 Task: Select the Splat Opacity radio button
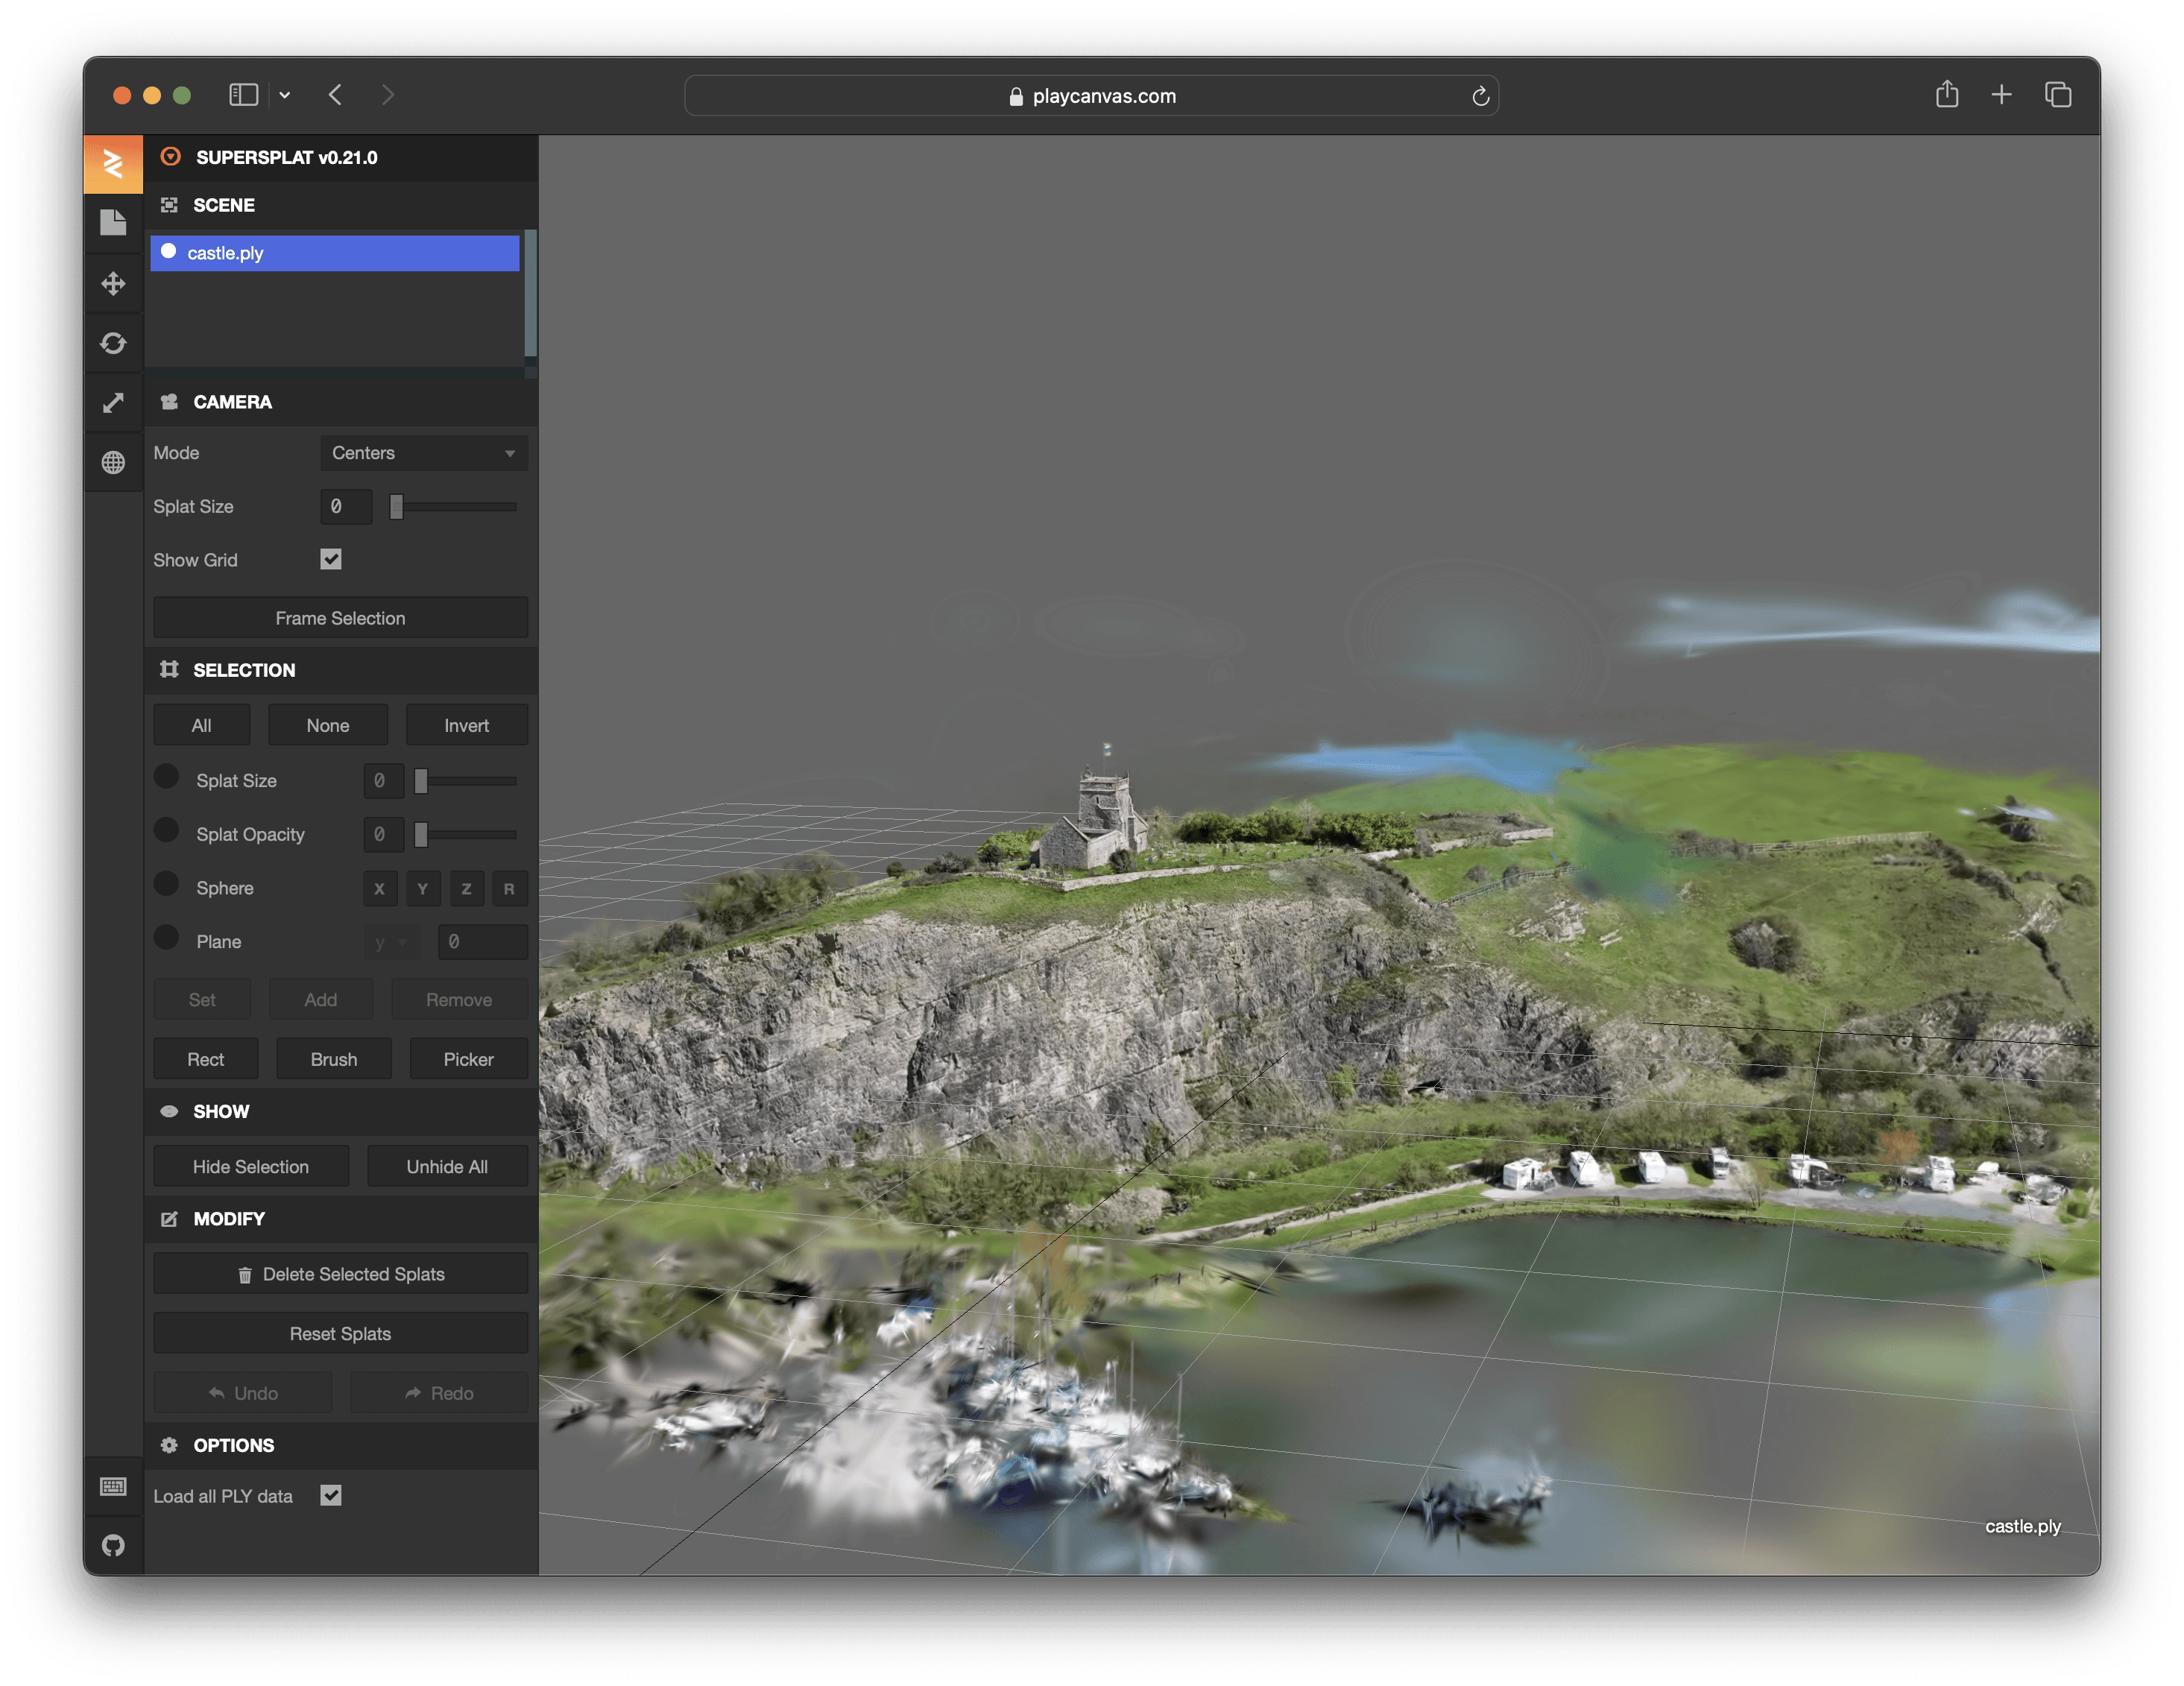tap(167, 831)
